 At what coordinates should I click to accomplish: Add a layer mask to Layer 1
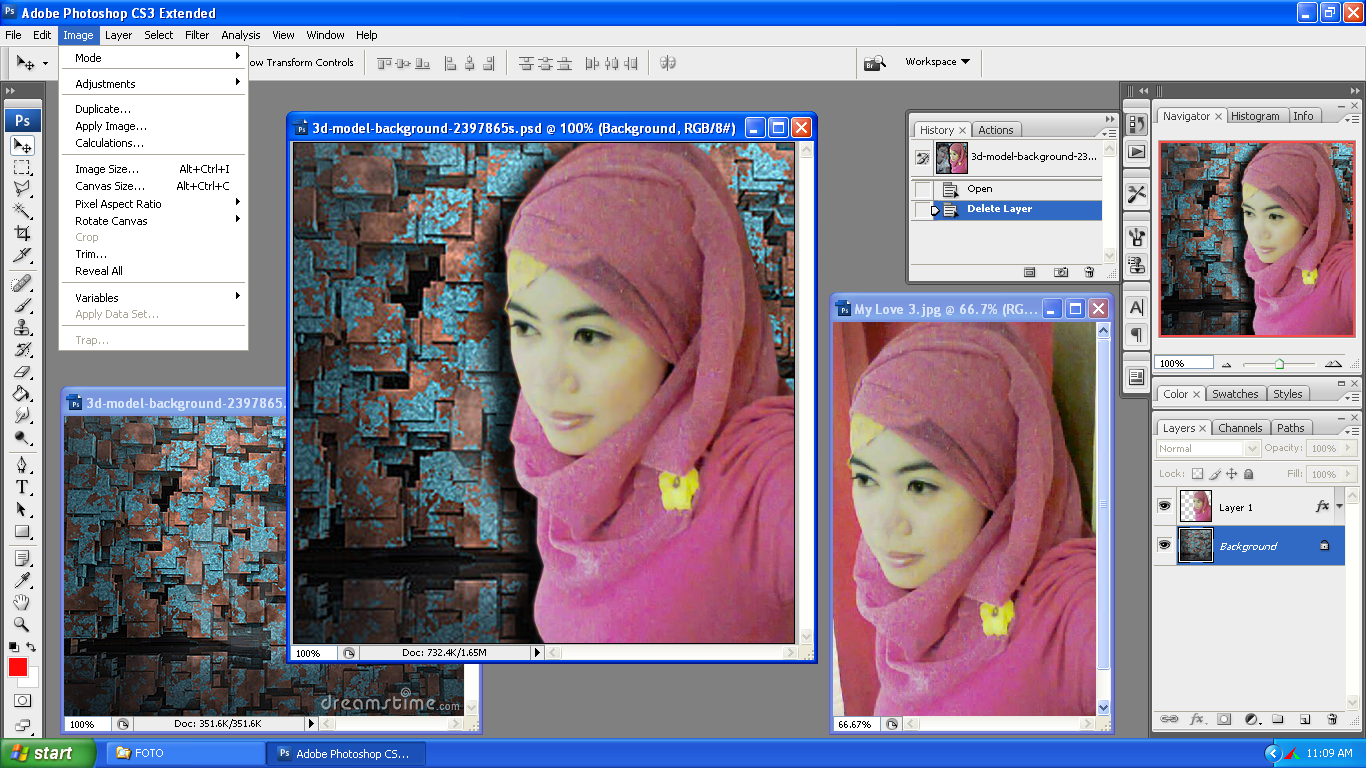1222,718
